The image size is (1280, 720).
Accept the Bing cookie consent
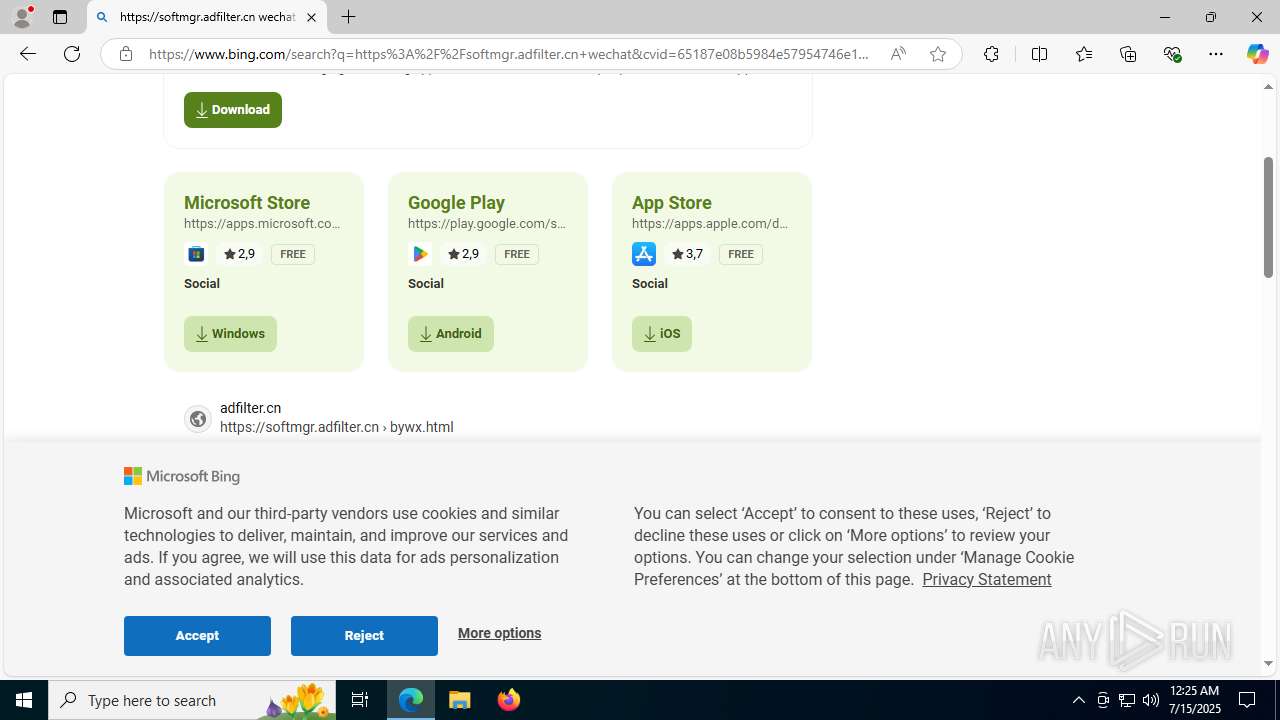click(x=197, y=636)
